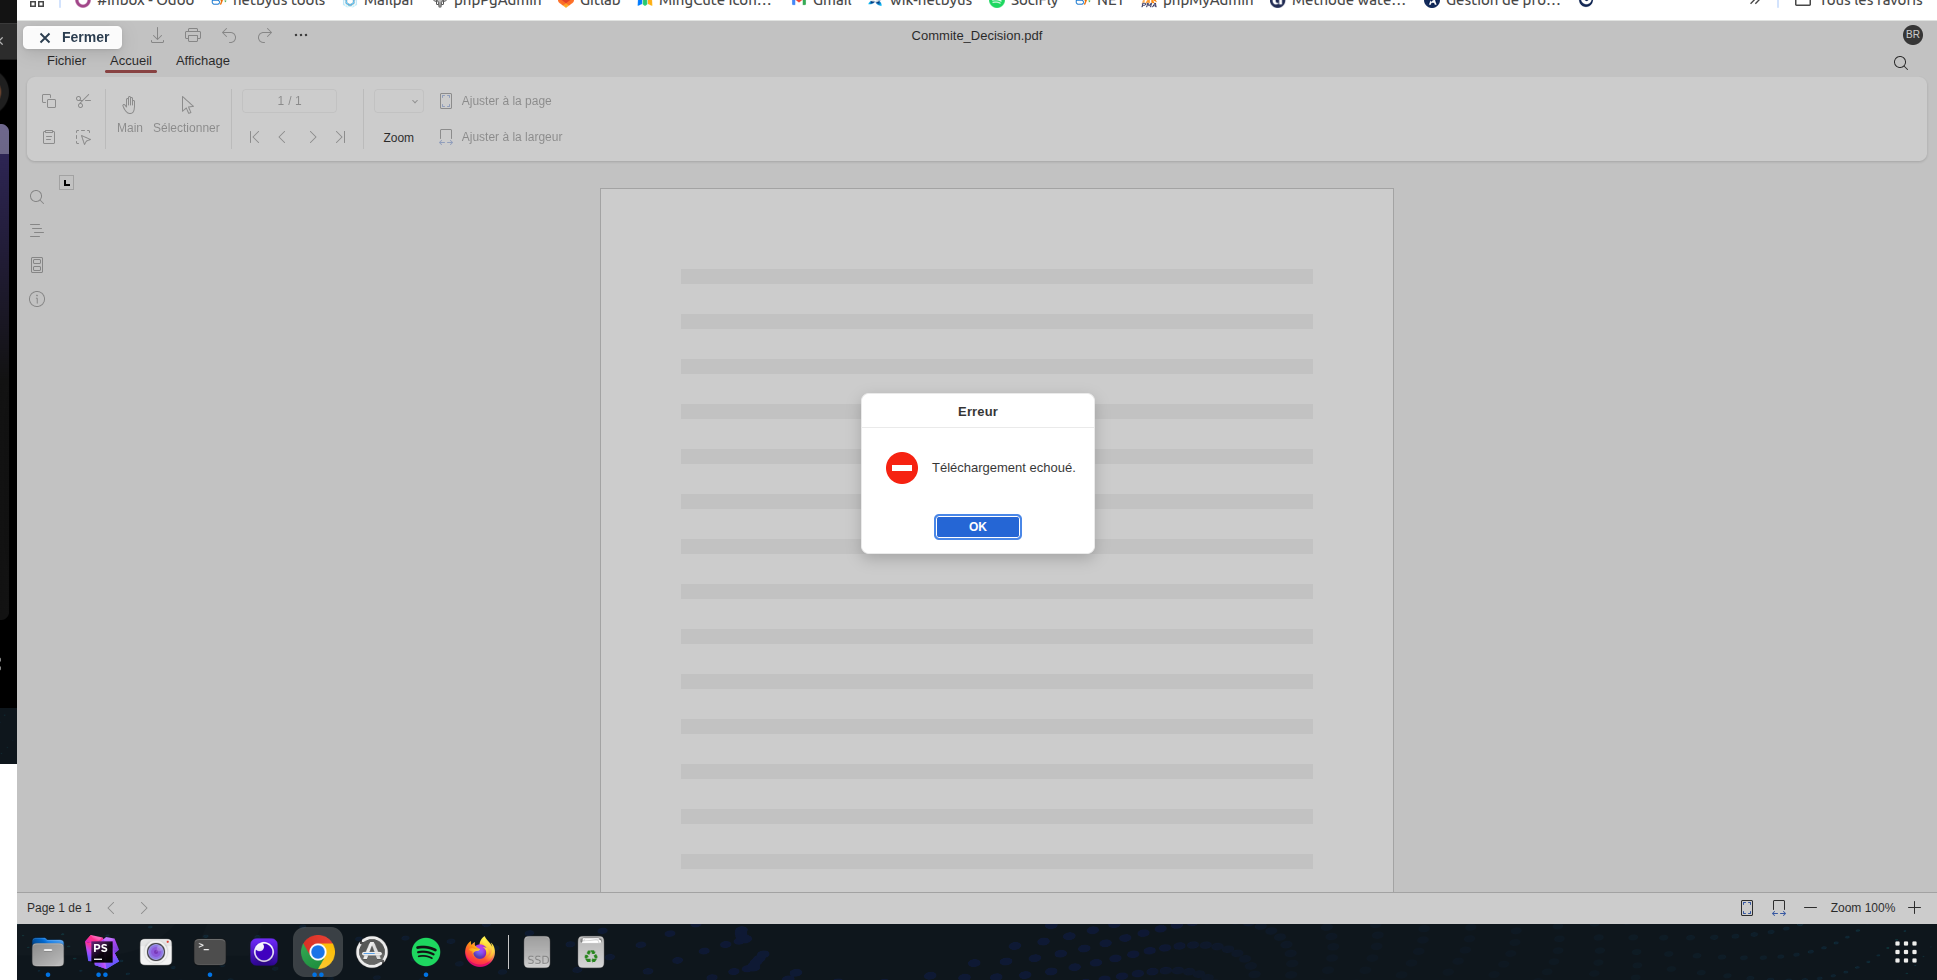The width and height of the screenshot is (1937, 980).
Task: Select the Main hand tool
Action: coord(129,114)
